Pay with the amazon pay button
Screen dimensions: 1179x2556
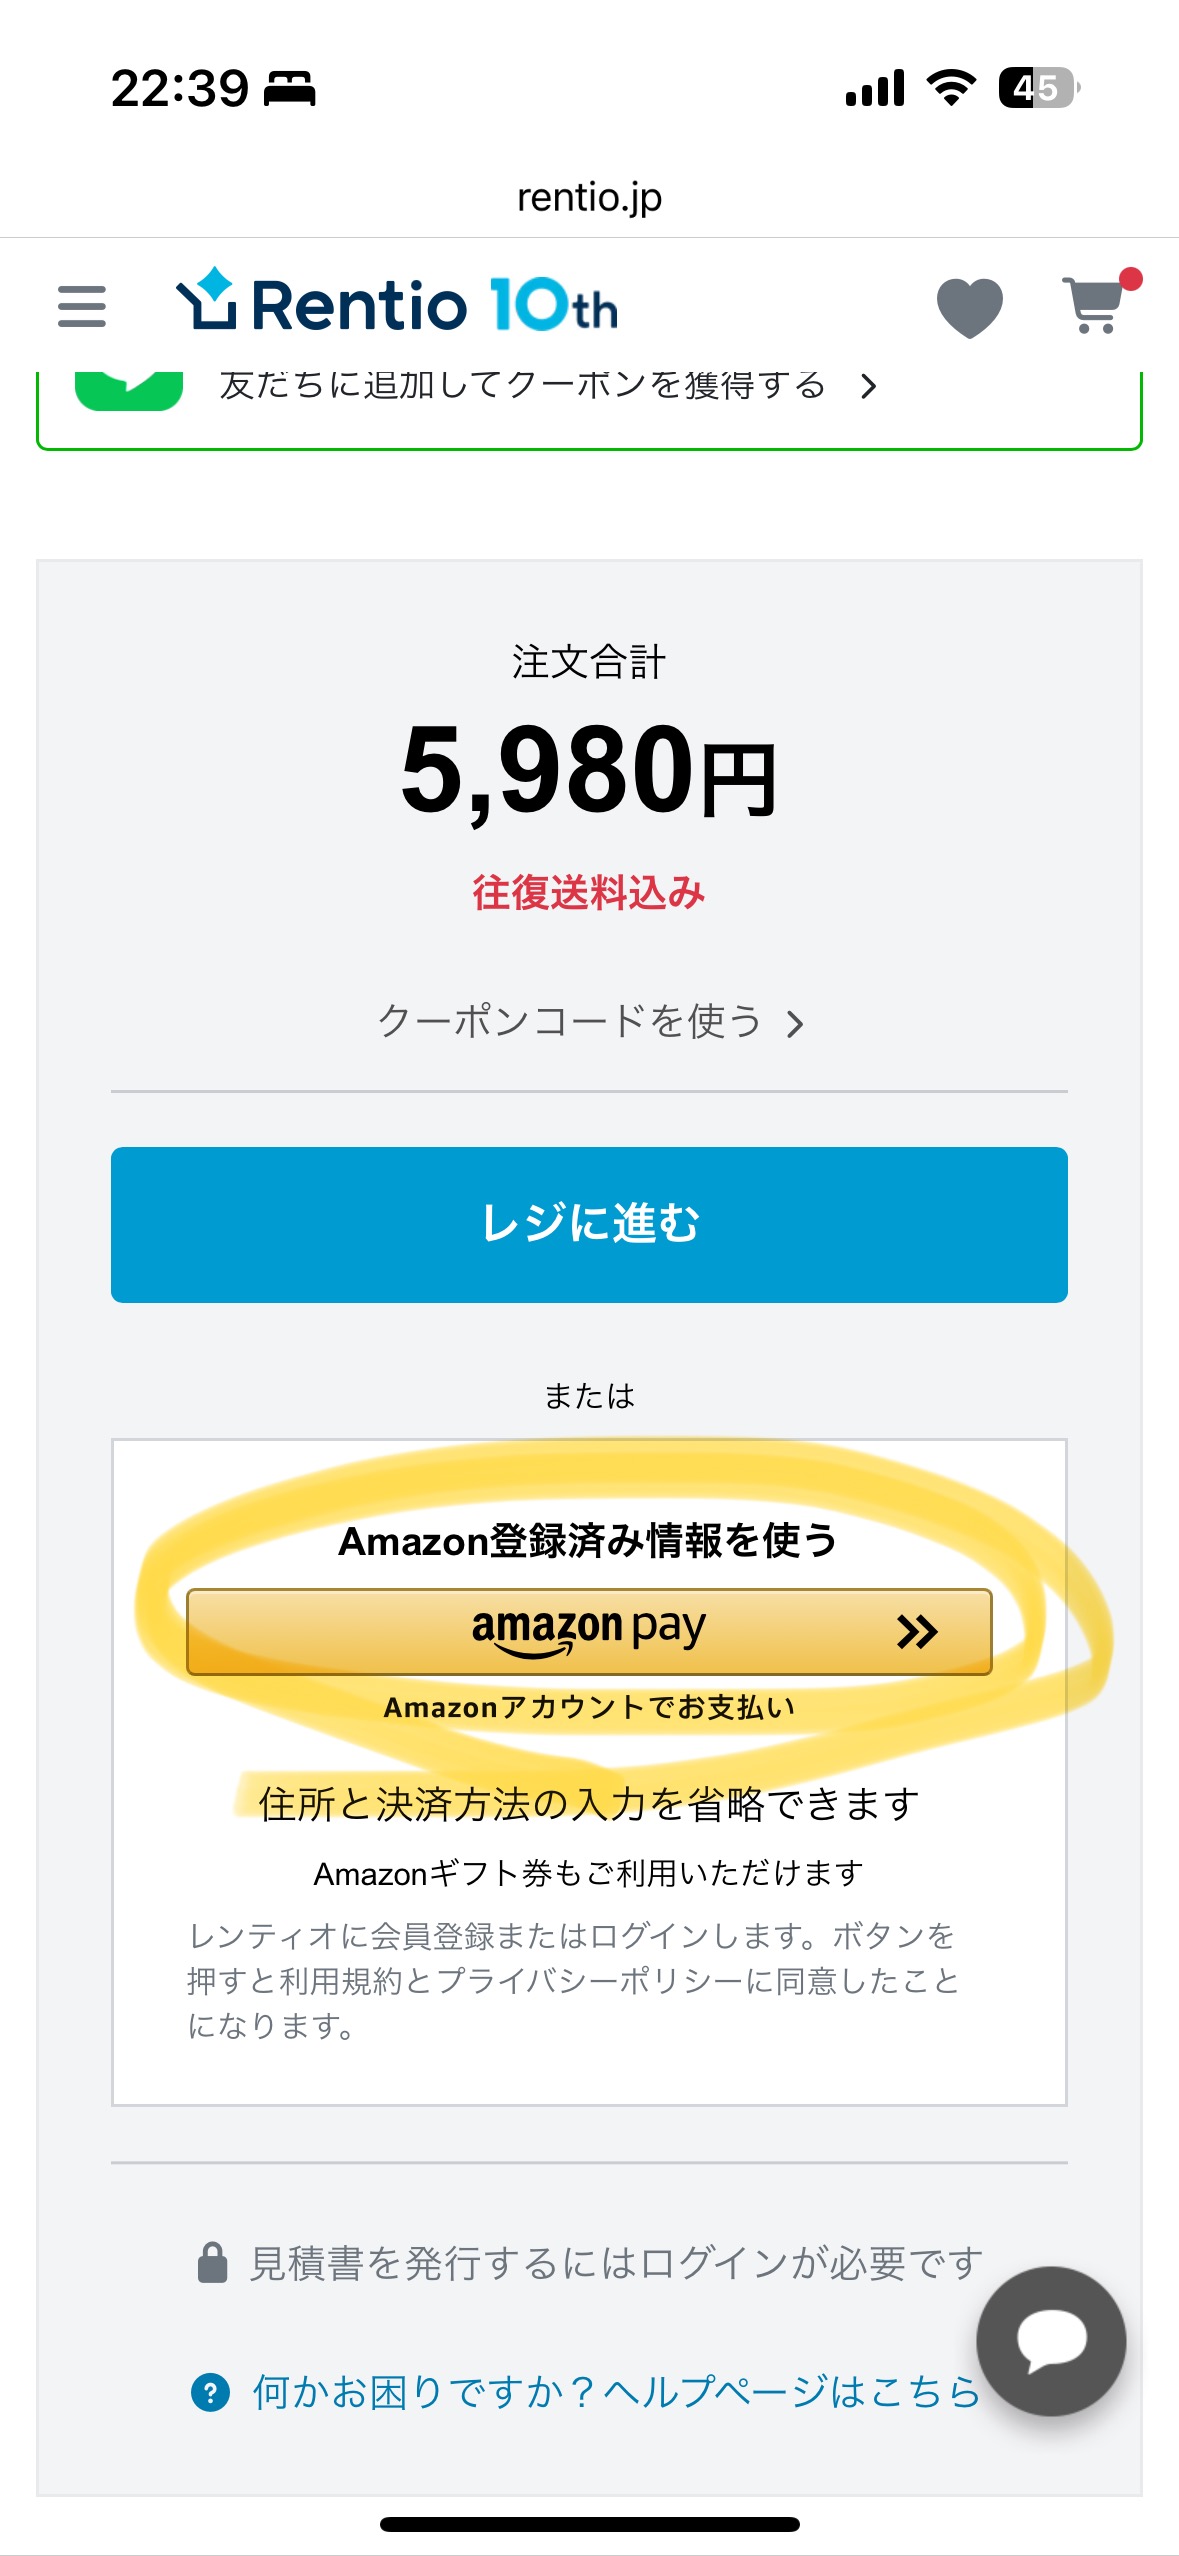[588, 1631]
